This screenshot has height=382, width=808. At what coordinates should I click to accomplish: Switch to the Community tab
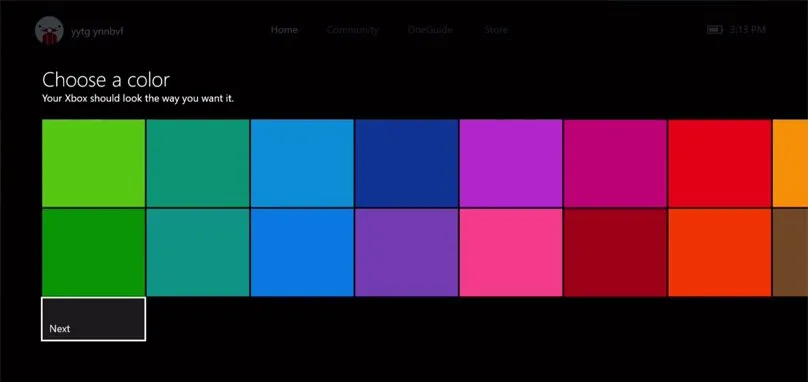pyautogui.click(x=352, y=30)
